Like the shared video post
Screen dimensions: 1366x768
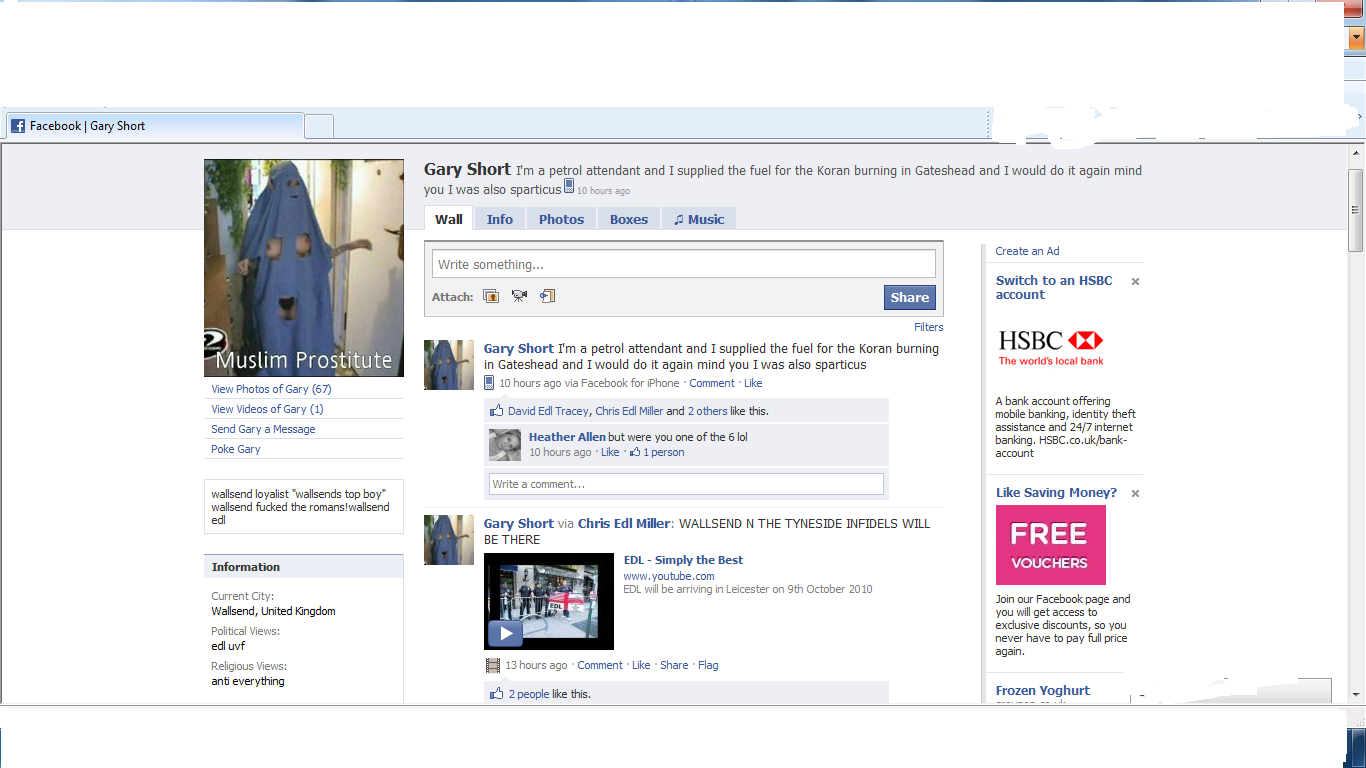coord(641,665)
